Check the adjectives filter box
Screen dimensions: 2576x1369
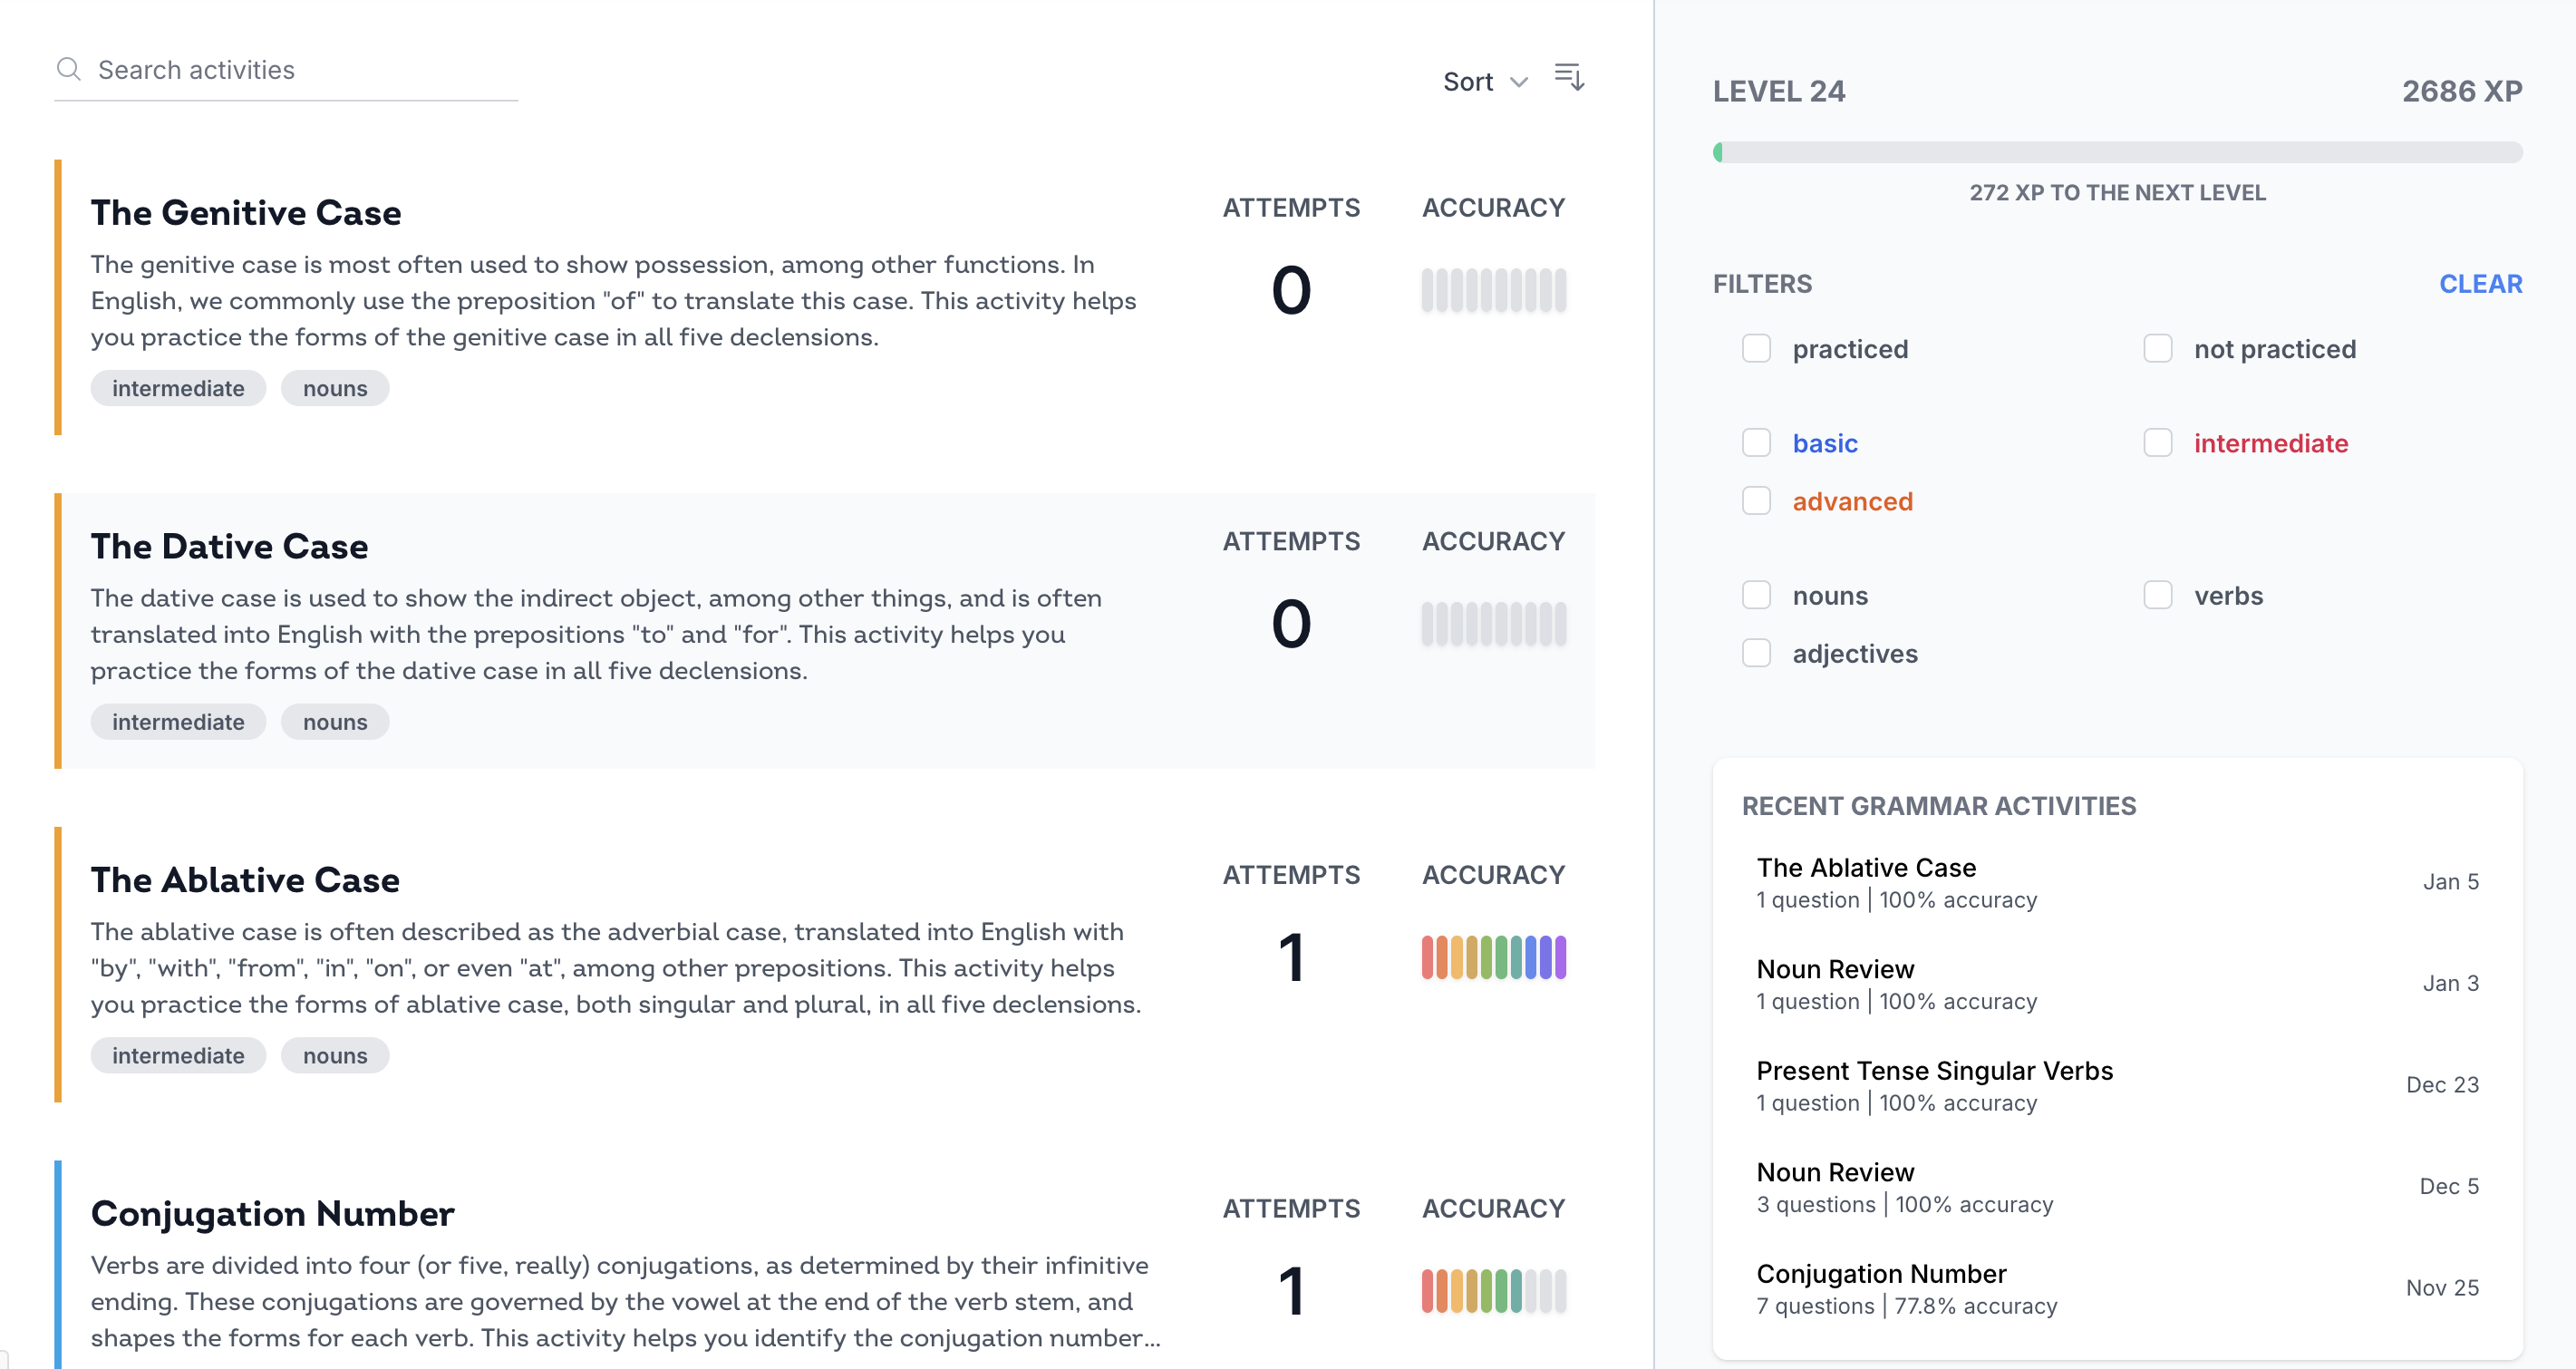coord(1756,654)
